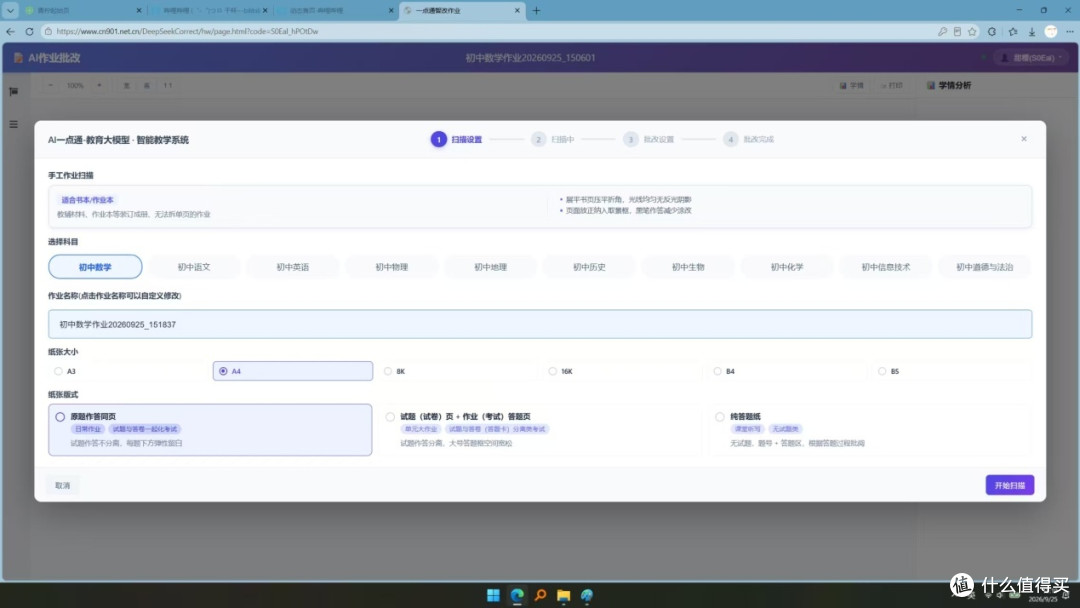Choose the 试题页 + 作业答题页 layout
The width and height of the screenshot is (1080, 608).
click(x=540, y=430)
